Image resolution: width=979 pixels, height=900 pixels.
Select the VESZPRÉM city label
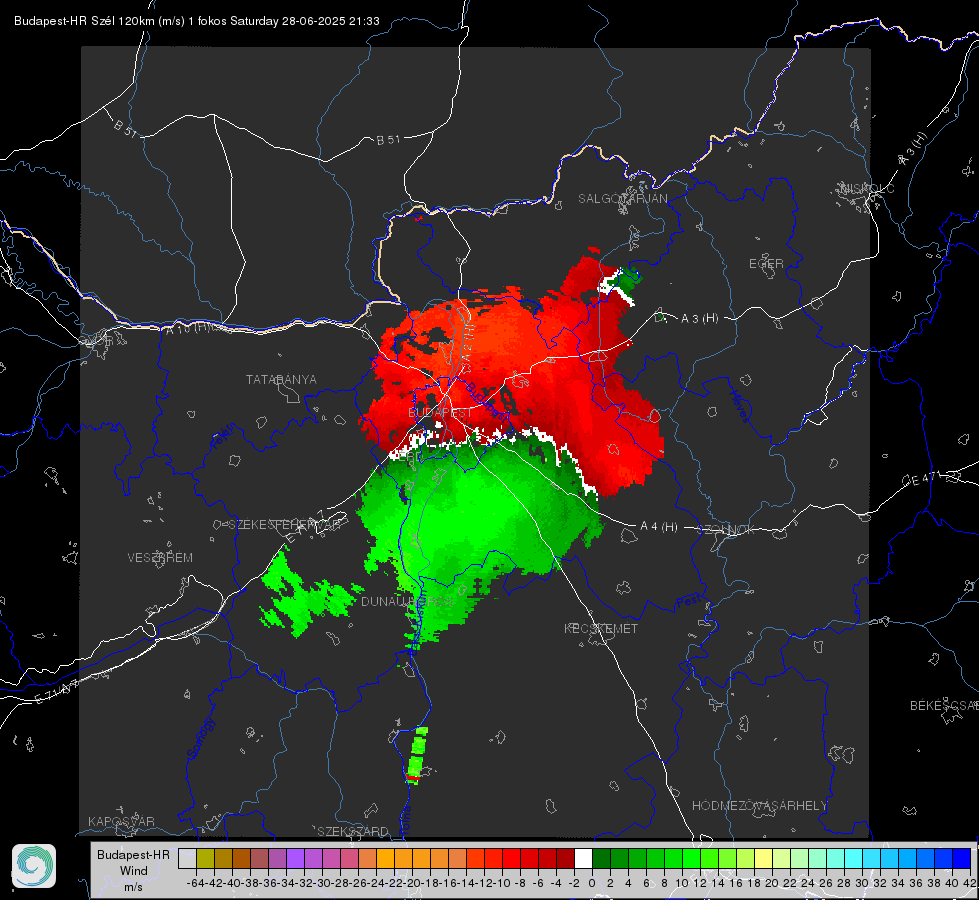(160, 557)
